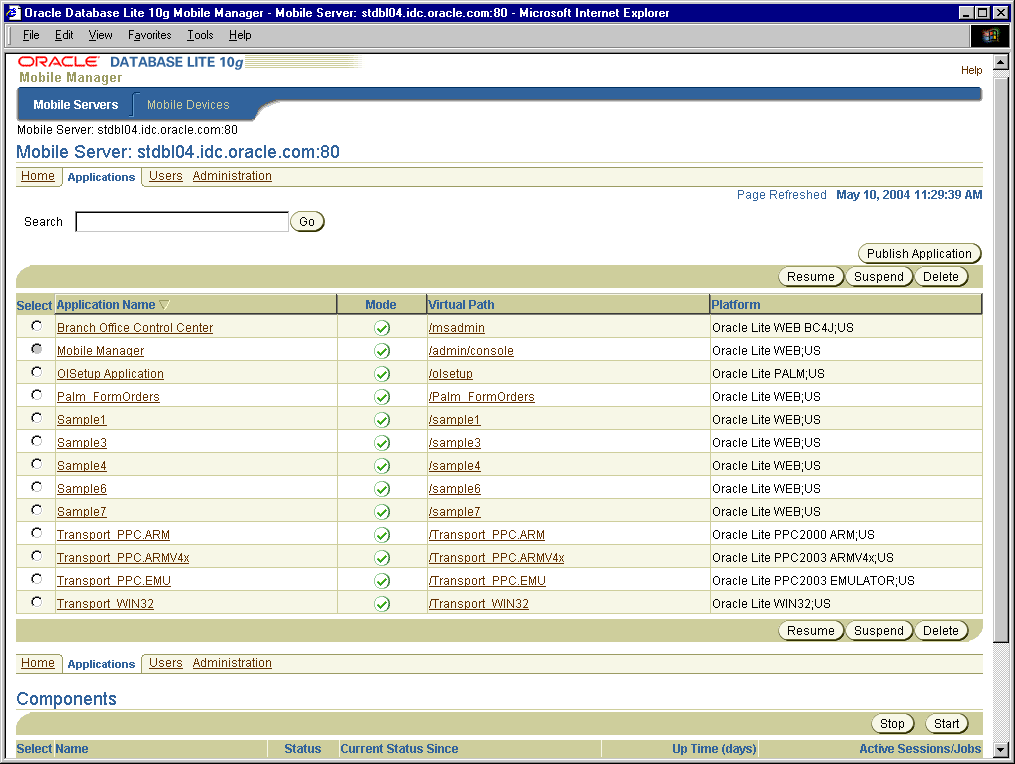Viewport: 1015px width, 764px height.
Task: Click the mode checkmark icon for Transport_WIN32
Action: coord(382,604)
